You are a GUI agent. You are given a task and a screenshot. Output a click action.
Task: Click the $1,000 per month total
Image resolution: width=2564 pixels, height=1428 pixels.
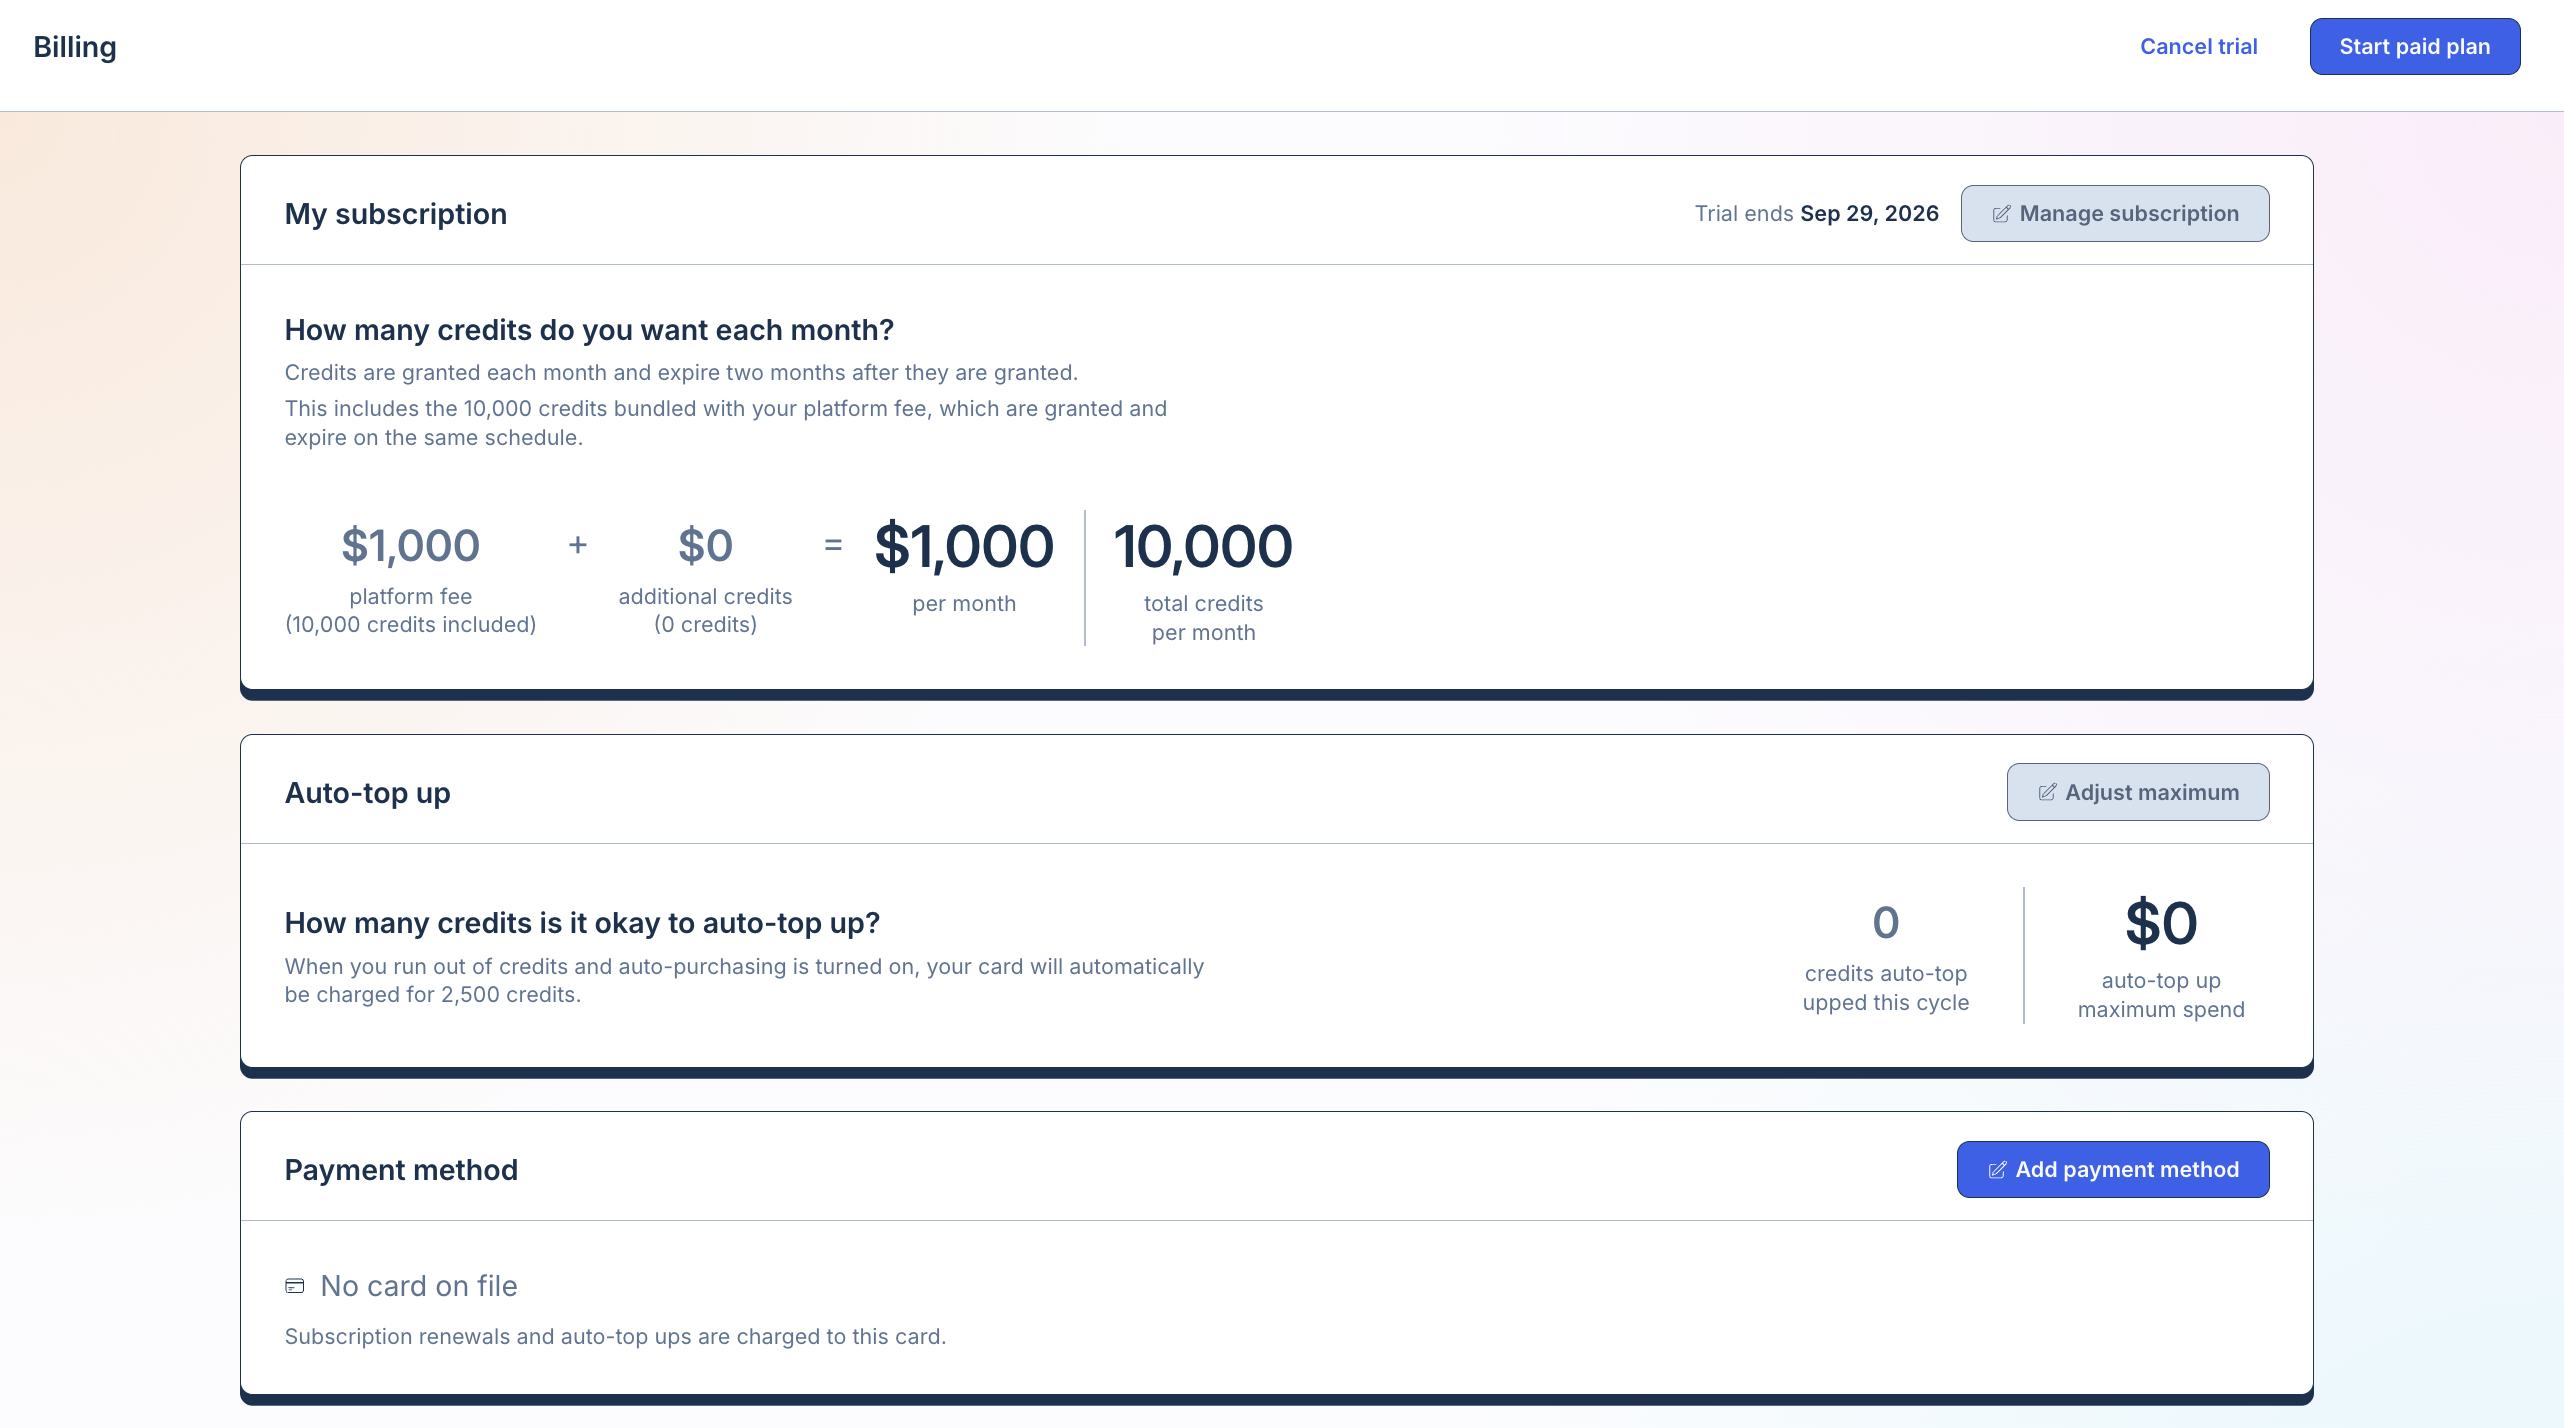(x=964, y=547)
